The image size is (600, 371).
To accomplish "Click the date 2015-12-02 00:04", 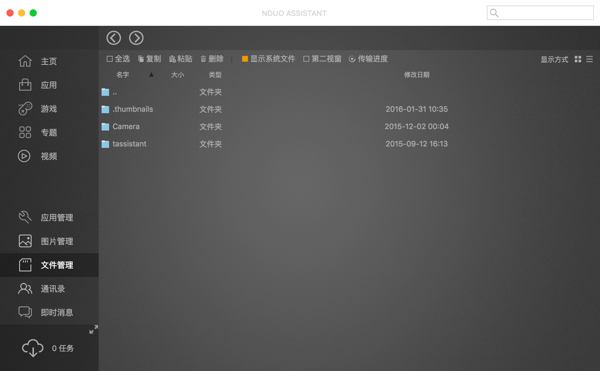I will pos(417,127).
